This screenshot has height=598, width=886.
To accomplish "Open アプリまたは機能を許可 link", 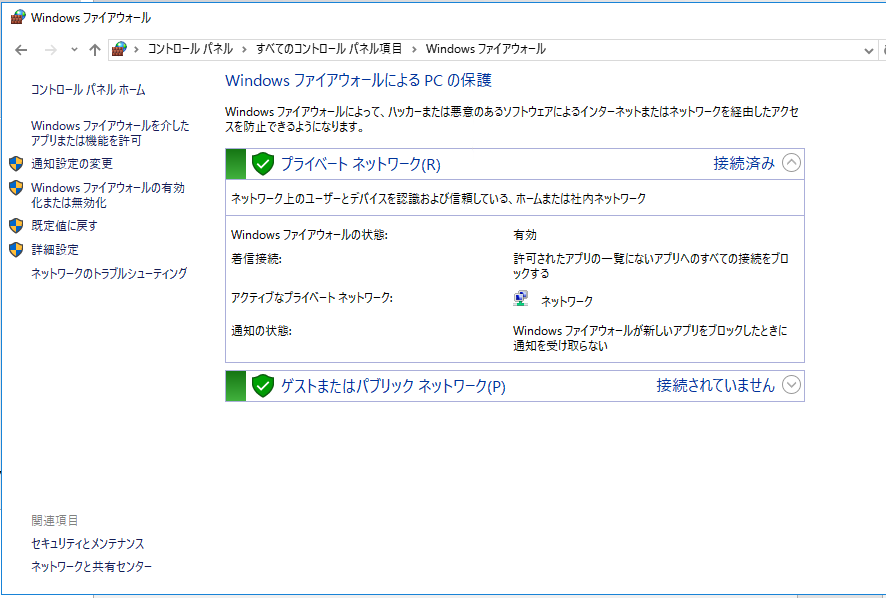I will [x=110, y=133].
